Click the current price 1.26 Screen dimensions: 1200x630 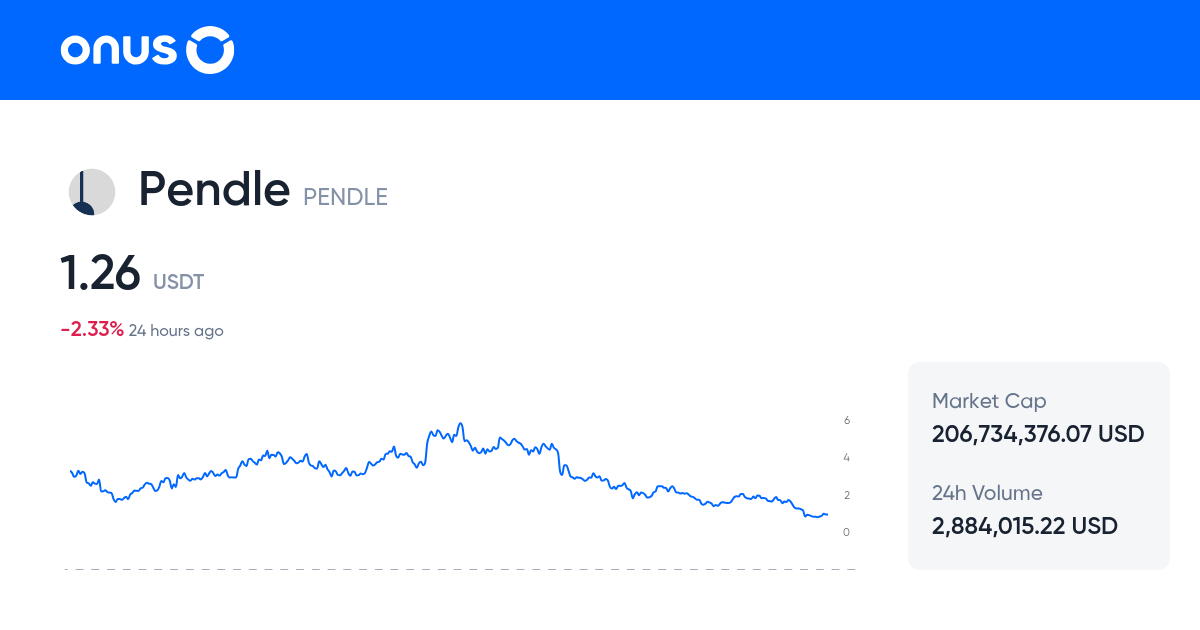pyautogui.click(x=101, y=272)
